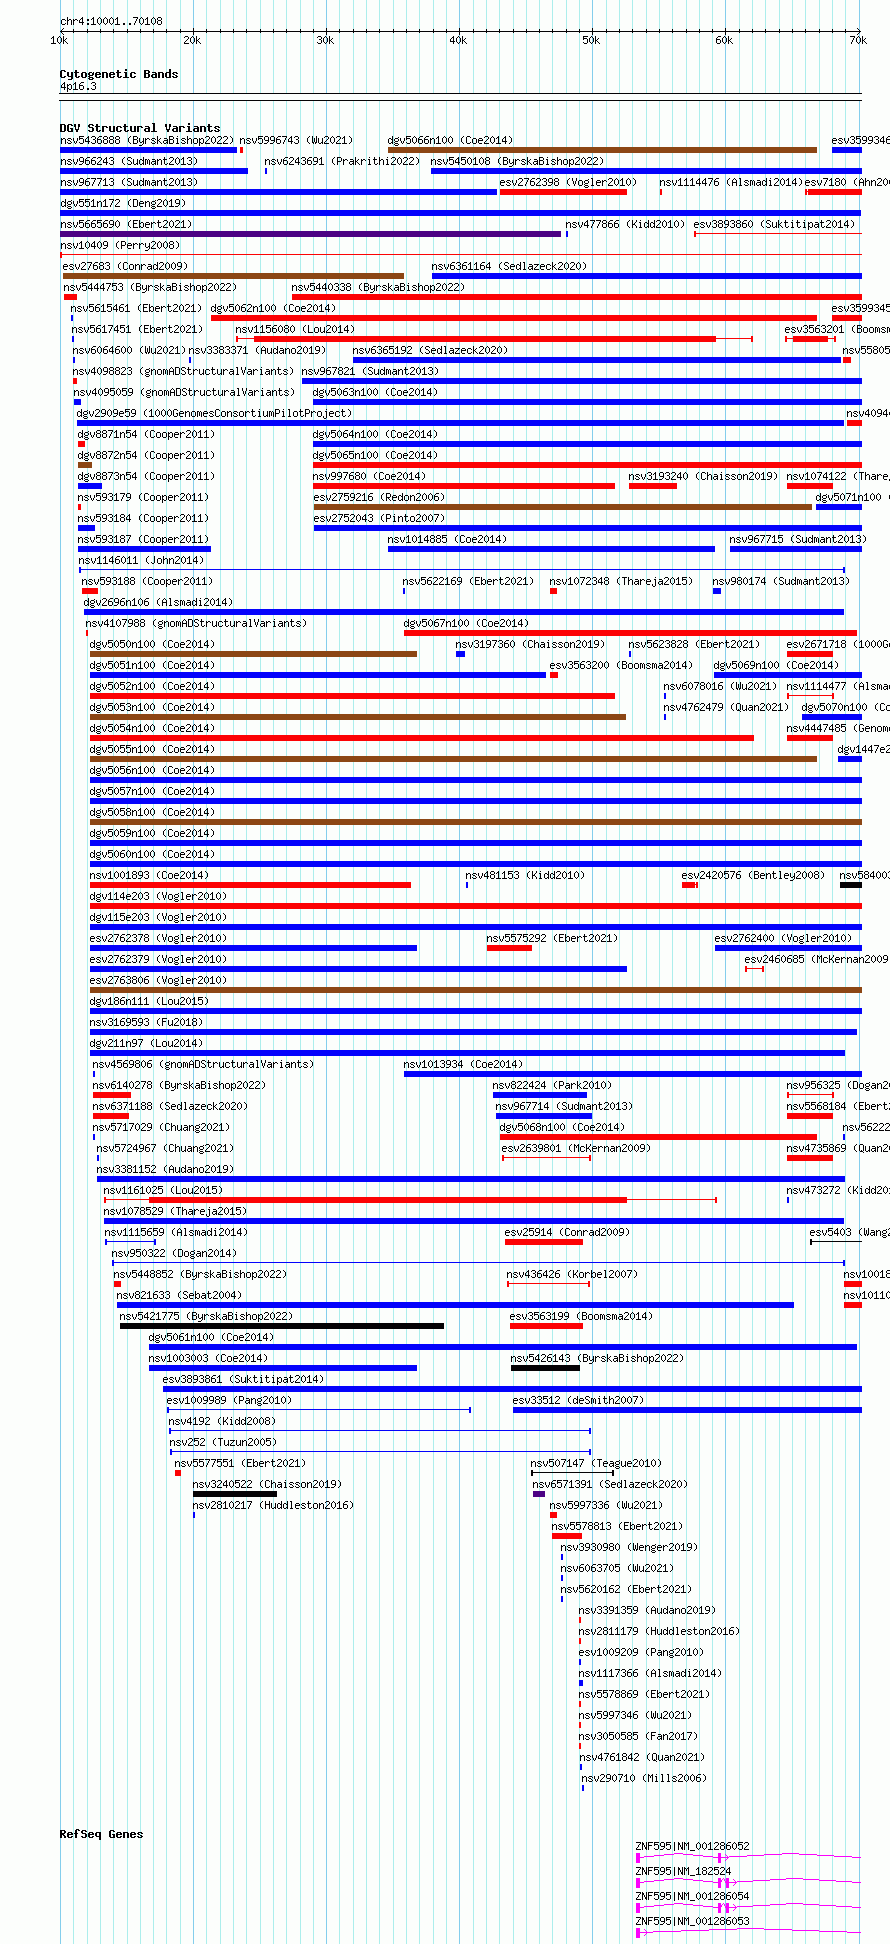Image resolution: width=890 pixels, height=1944 pixels.
Task: Click the purple bar under nsv5665690
Action: (x=310, y=234)
